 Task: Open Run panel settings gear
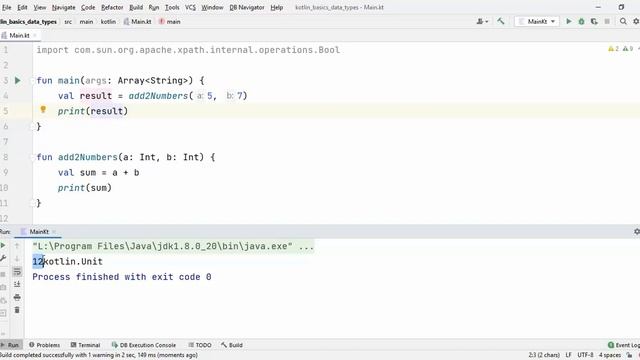(x=636, y=231)
